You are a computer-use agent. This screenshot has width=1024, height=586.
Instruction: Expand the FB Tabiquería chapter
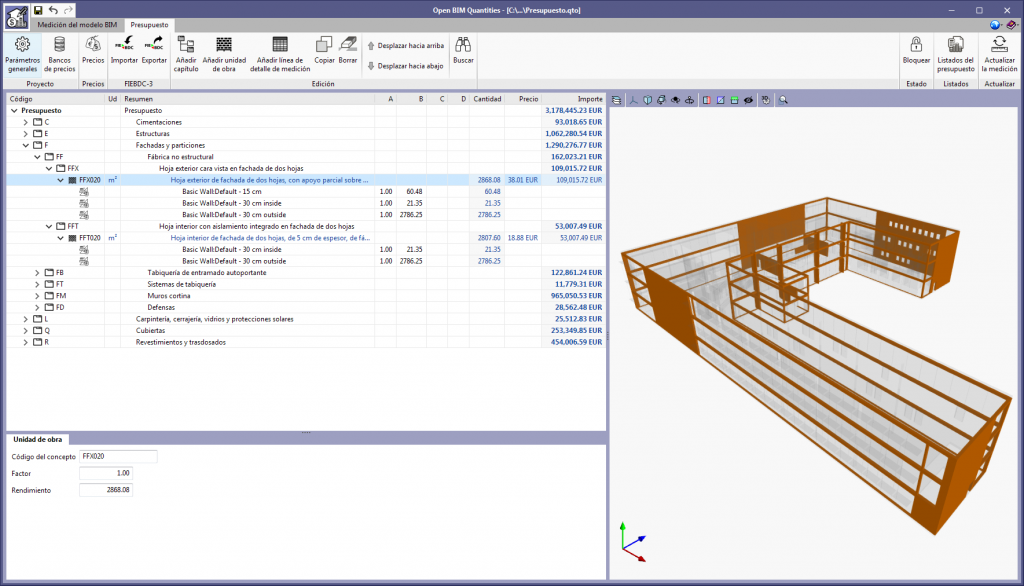[x=38, y=272]
